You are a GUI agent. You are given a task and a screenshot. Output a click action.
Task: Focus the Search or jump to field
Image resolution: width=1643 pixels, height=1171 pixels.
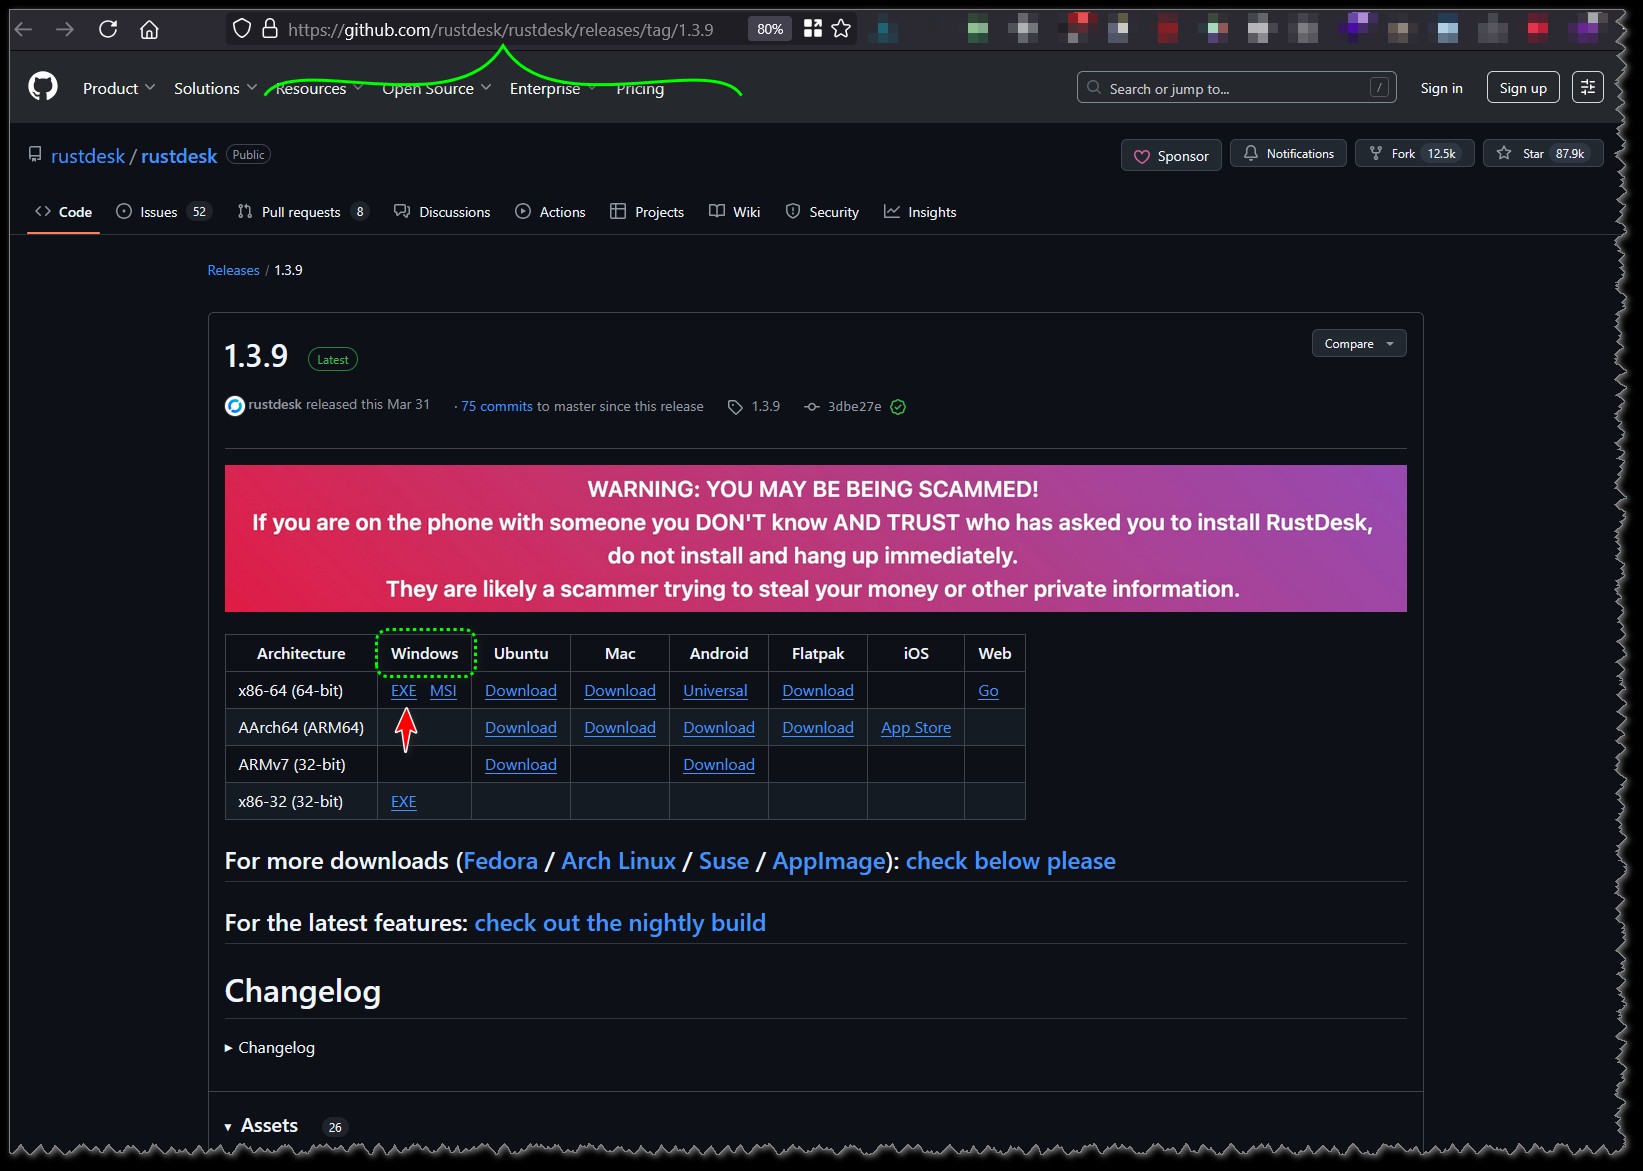[x=1235, y=88]
